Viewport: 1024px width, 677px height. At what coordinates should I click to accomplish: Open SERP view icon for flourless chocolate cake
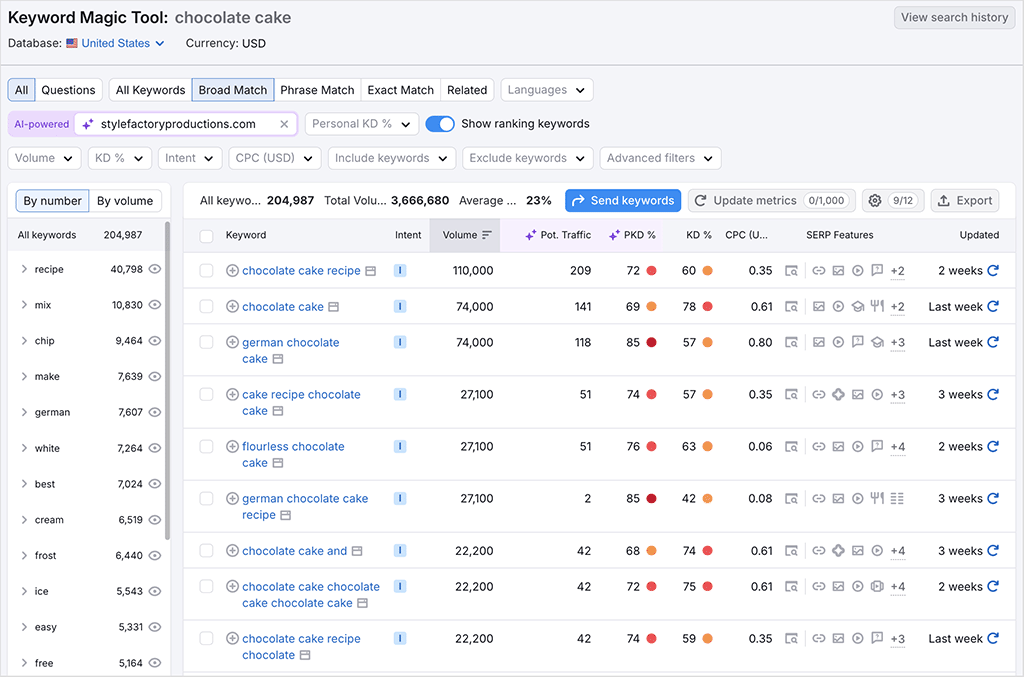tap(791, 447)
